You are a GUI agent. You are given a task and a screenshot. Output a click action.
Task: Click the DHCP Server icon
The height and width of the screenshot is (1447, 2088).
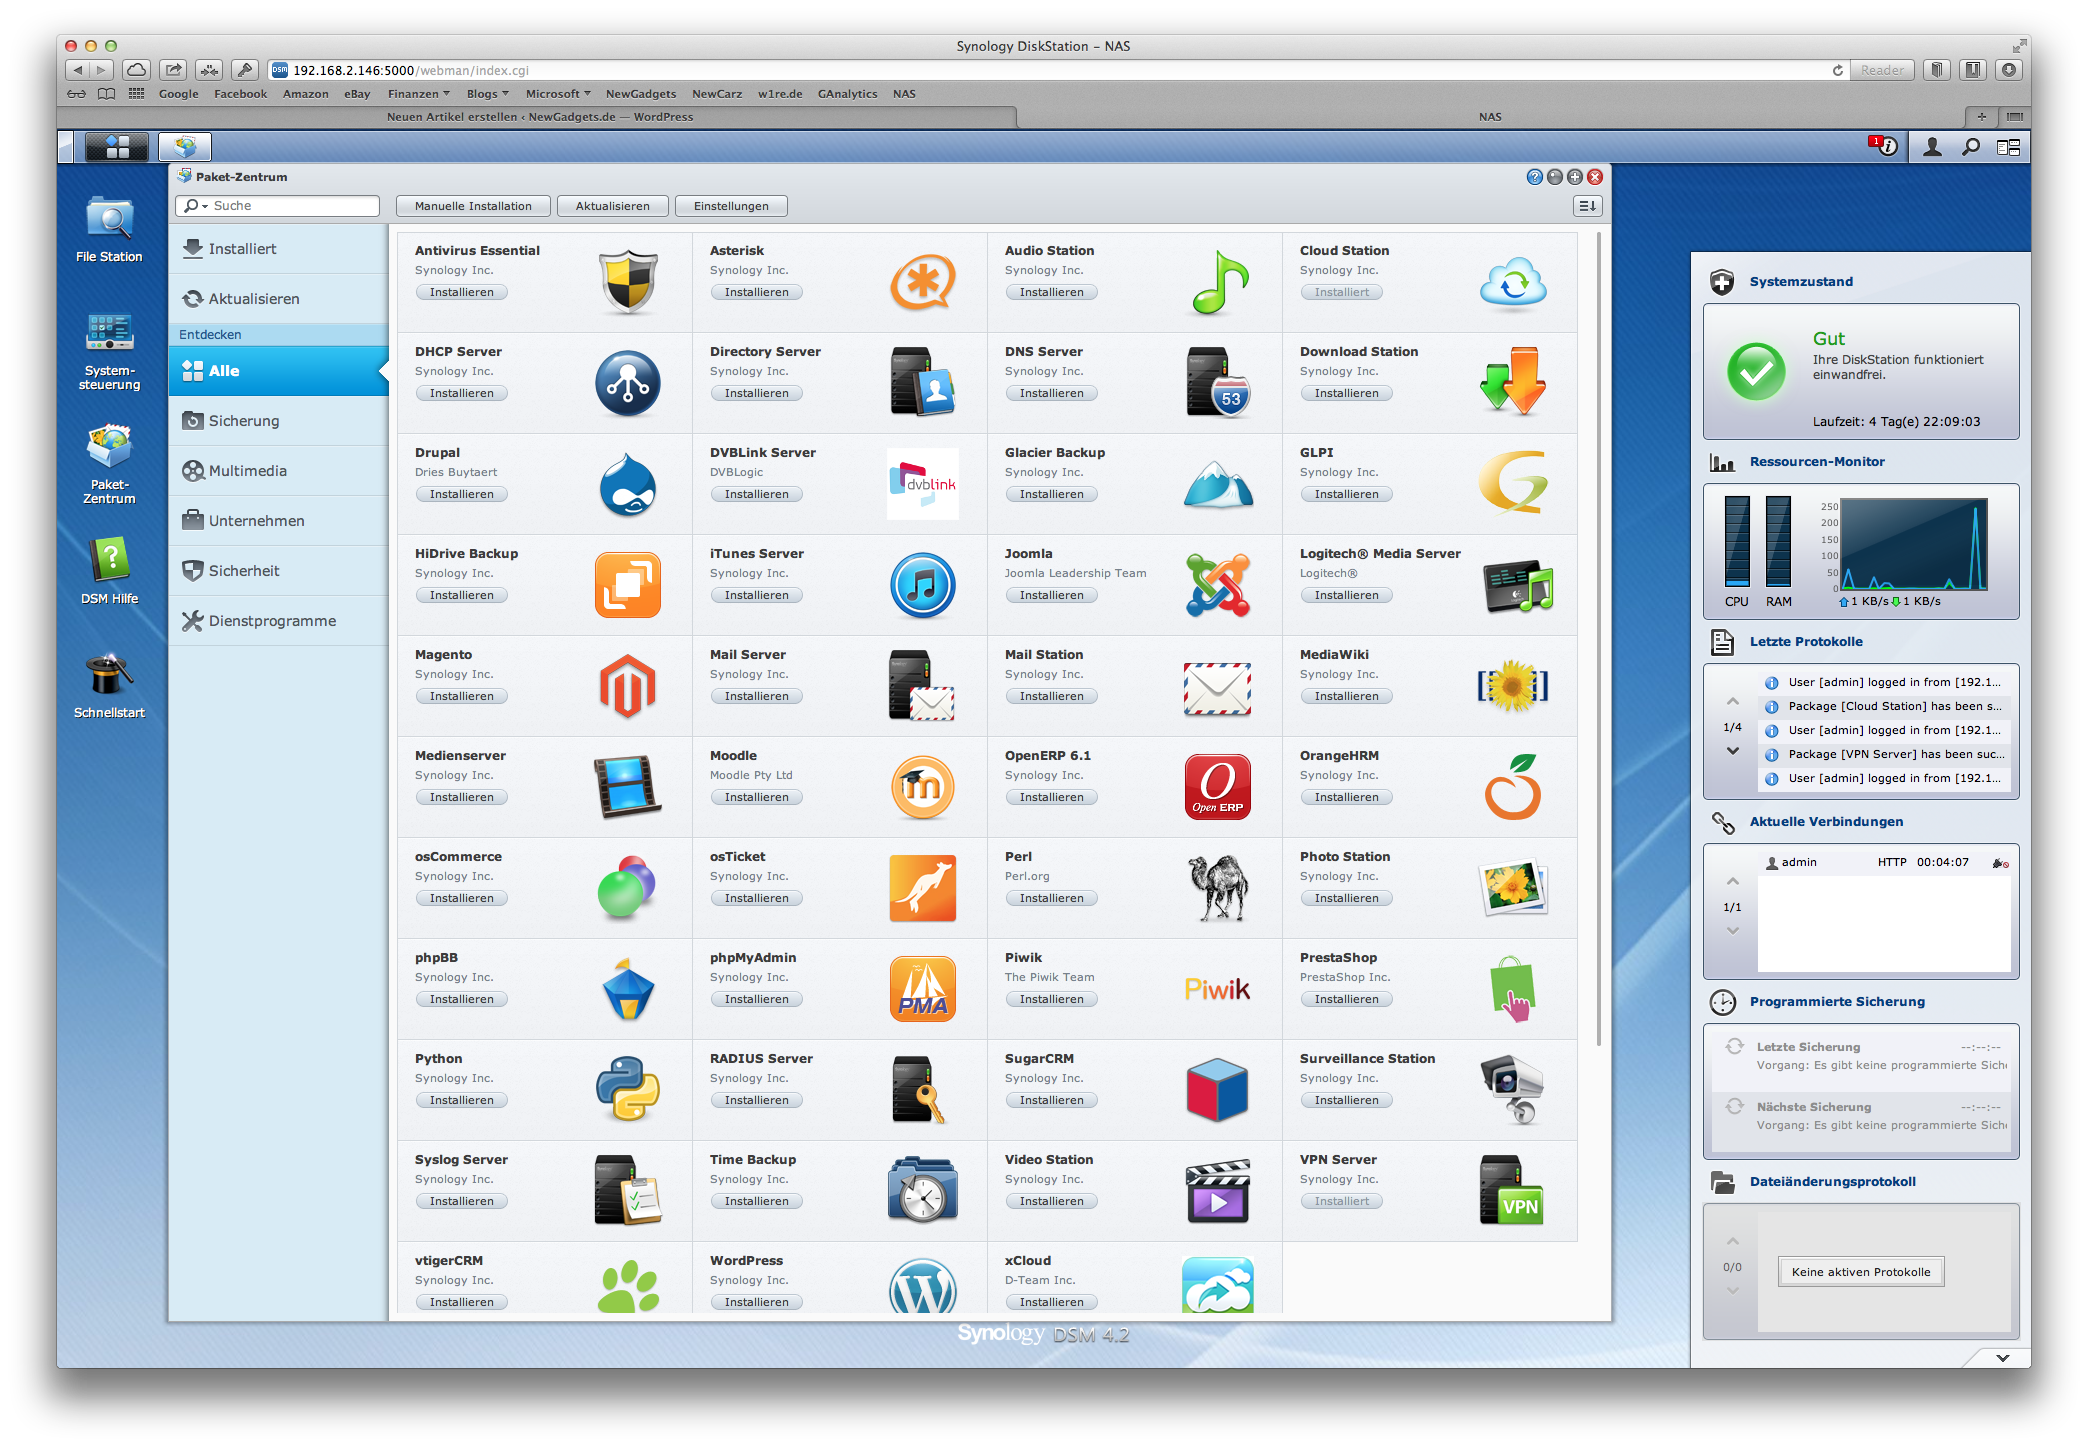pos(628,384)
